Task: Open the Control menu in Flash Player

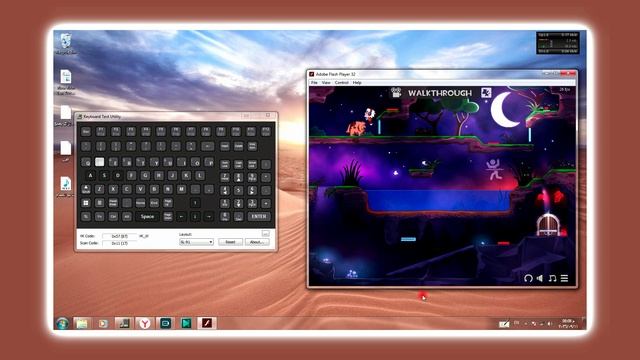Action: click(x=342, y=82)
